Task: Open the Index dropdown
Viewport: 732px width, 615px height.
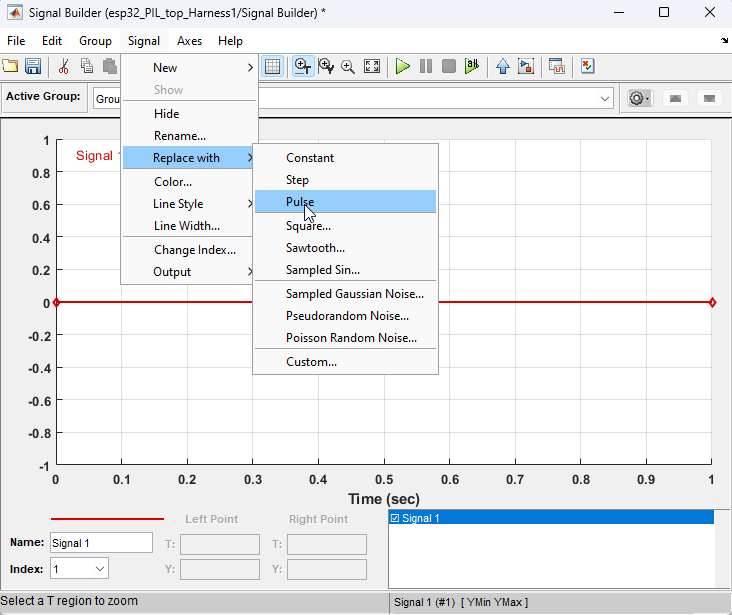Action: pyautogui.click(x=100, y=569)
